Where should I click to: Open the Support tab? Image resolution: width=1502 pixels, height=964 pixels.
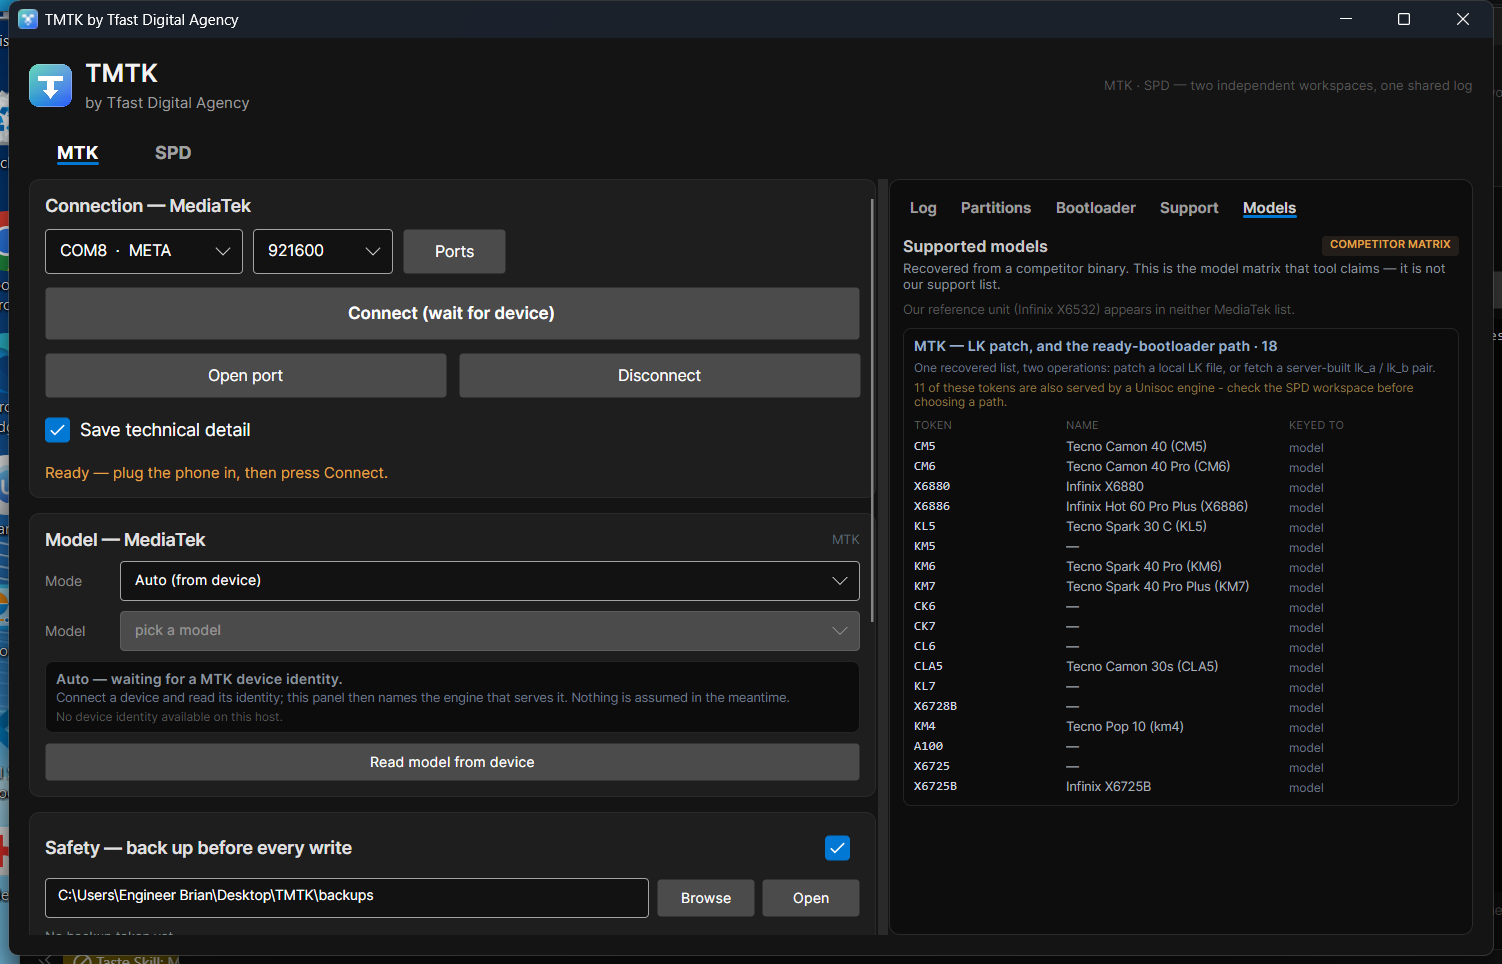(x=1189, y=208)
